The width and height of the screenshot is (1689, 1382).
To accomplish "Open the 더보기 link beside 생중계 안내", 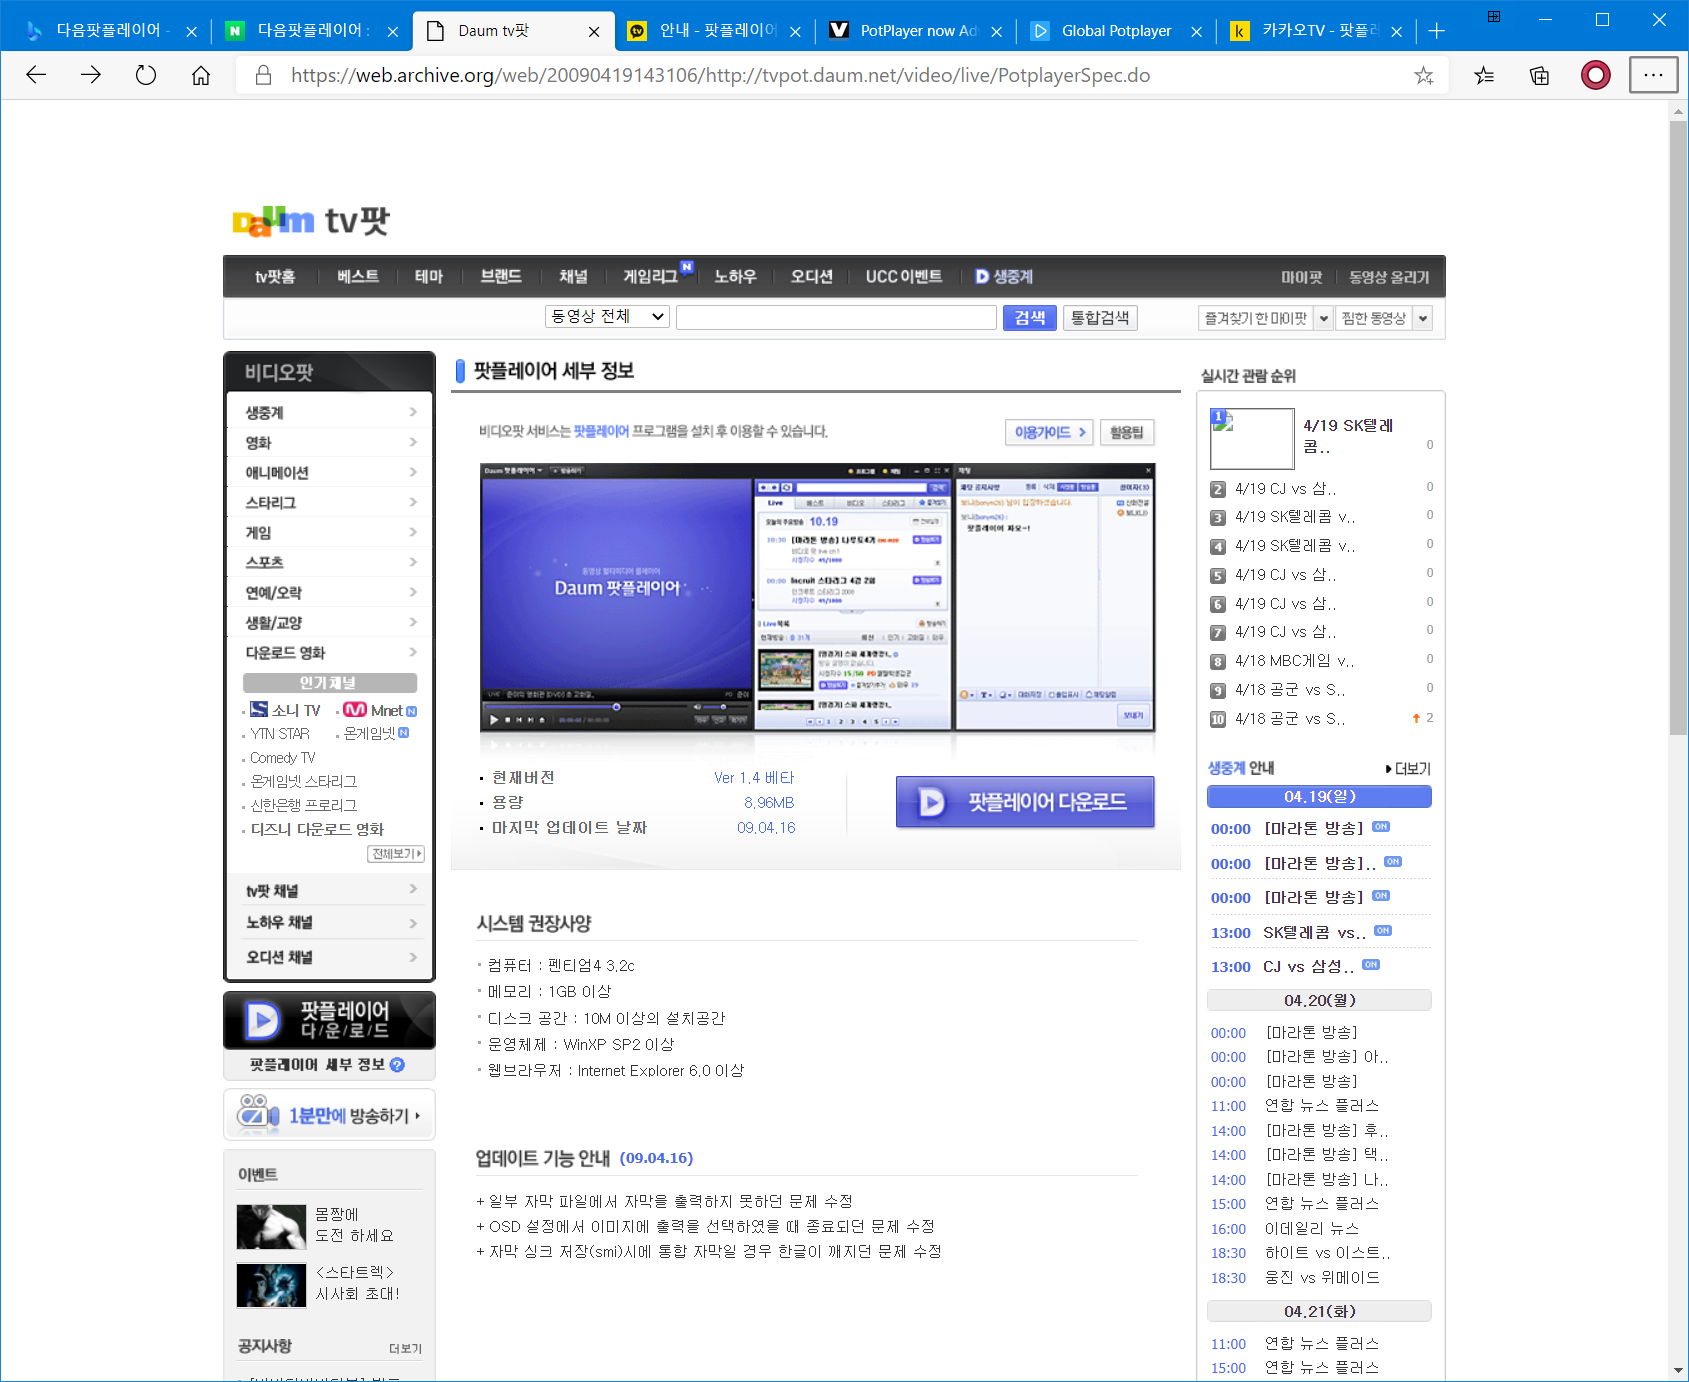I will tap(1408, 768).
